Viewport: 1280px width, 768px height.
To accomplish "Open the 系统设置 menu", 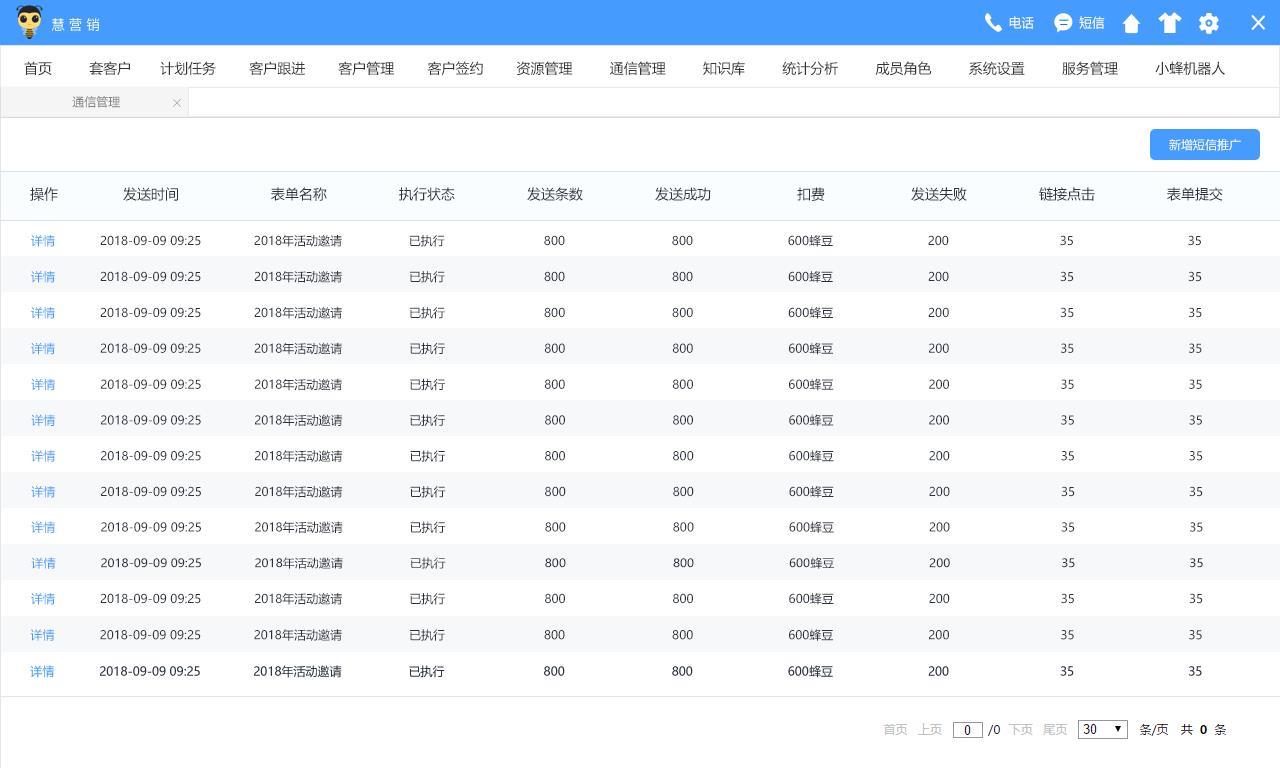I will (996, 68).
